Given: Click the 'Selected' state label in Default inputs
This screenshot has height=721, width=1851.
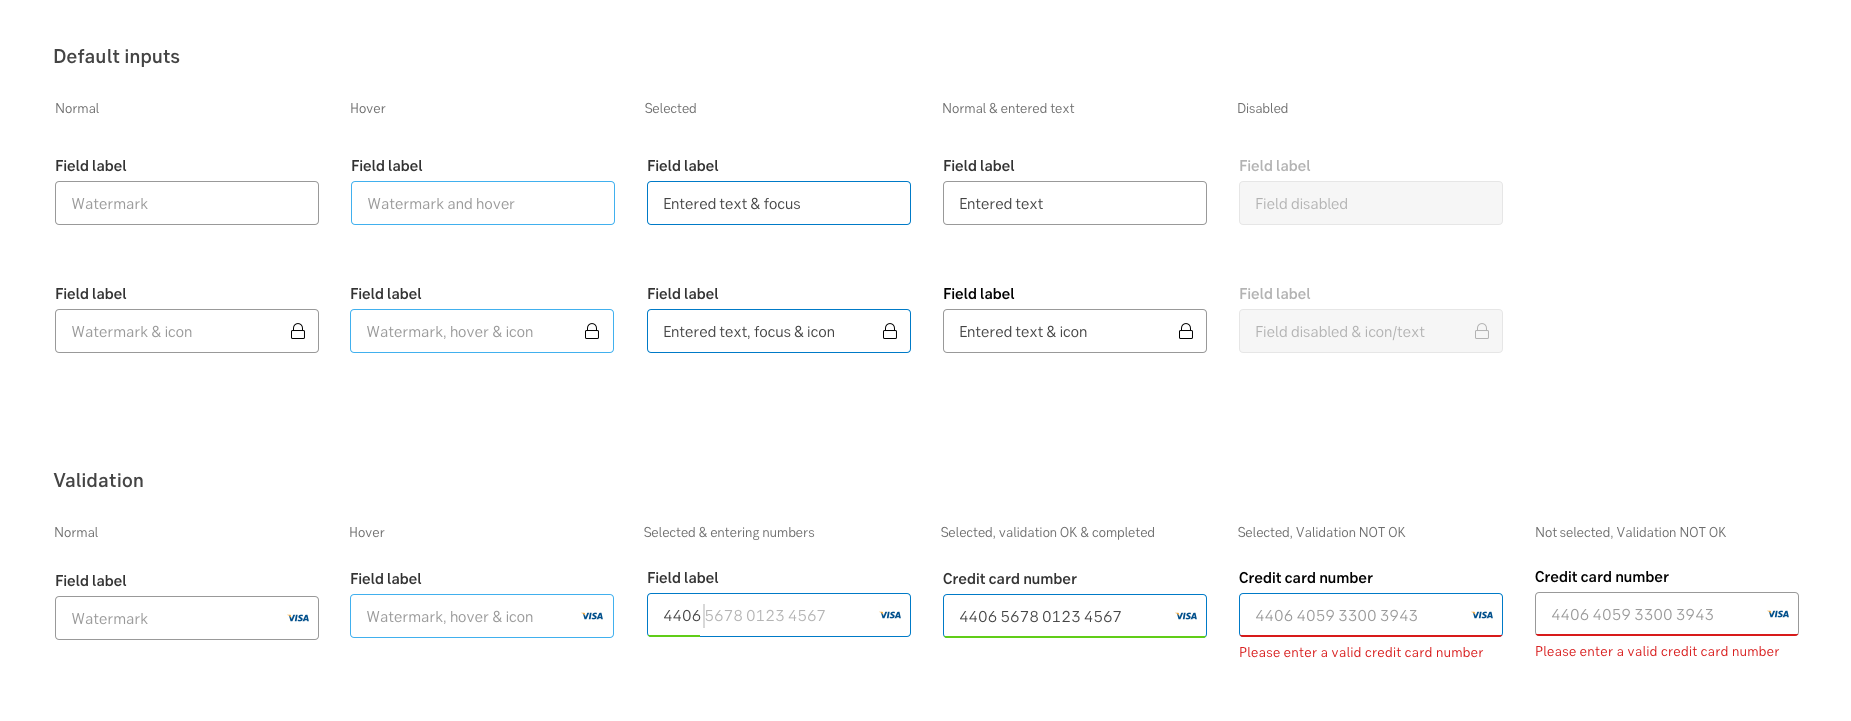Looking at the screenshot, I should [670, 108].
